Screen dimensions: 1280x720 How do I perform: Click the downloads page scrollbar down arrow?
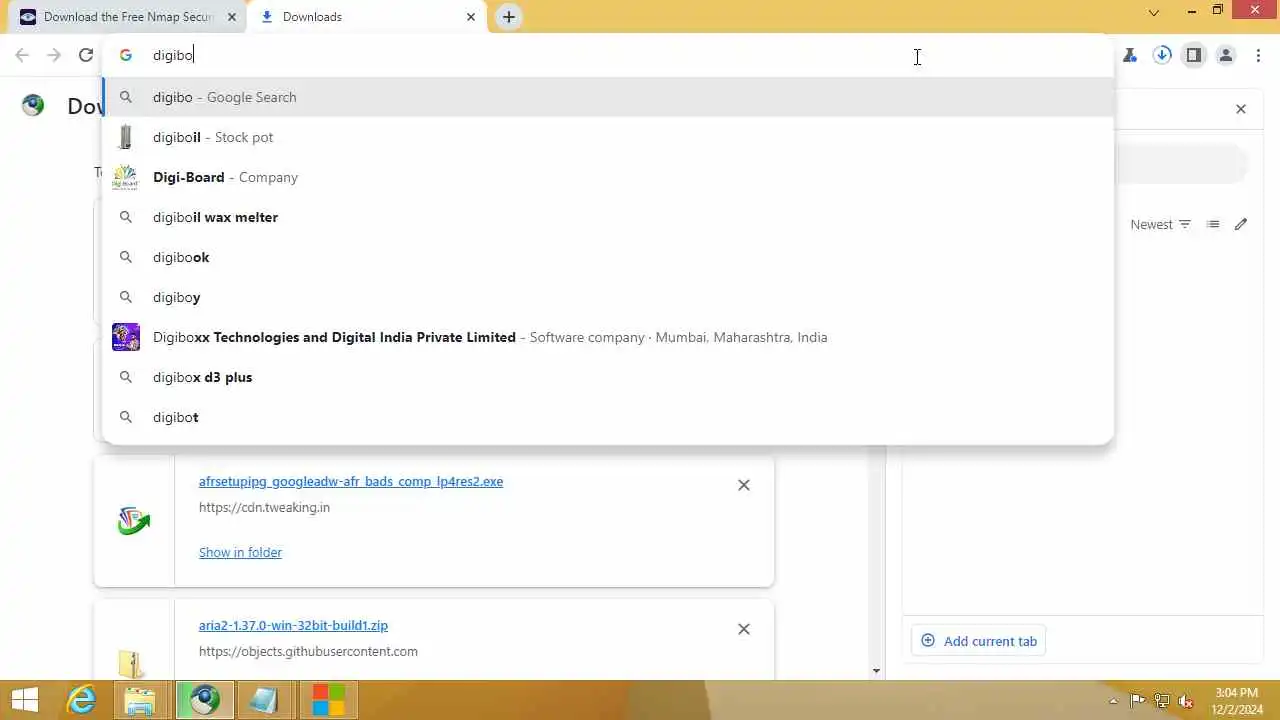tap(877, 671)
